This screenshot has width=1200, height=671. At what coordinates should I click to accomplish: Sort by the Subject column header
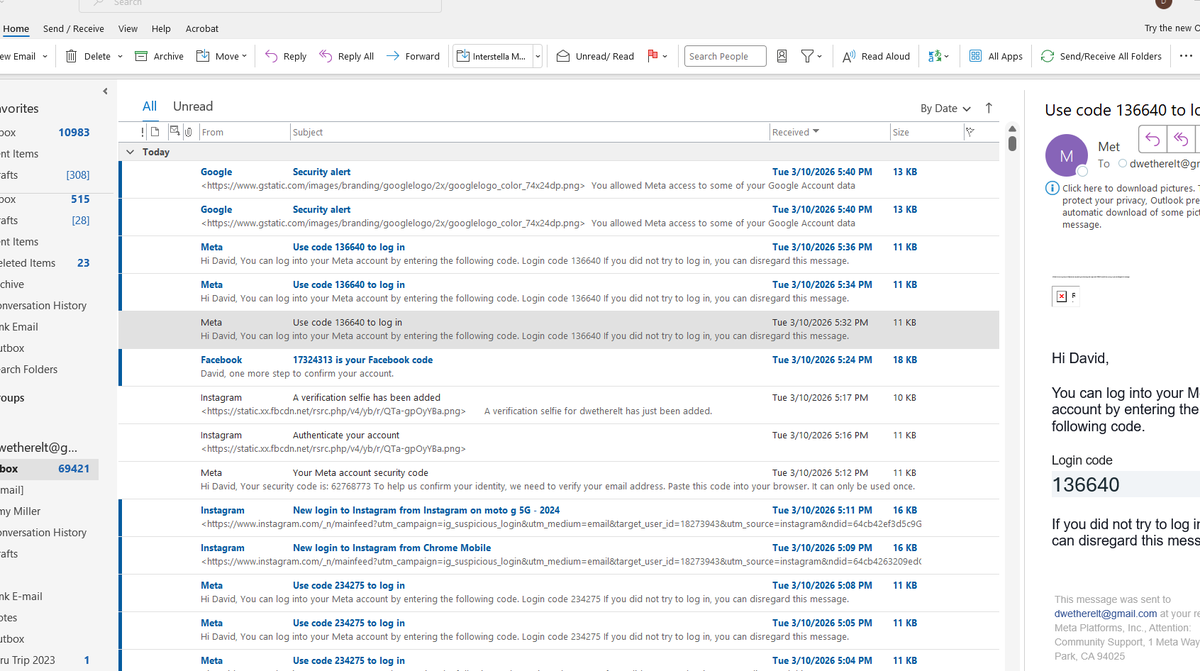[529, 132]
